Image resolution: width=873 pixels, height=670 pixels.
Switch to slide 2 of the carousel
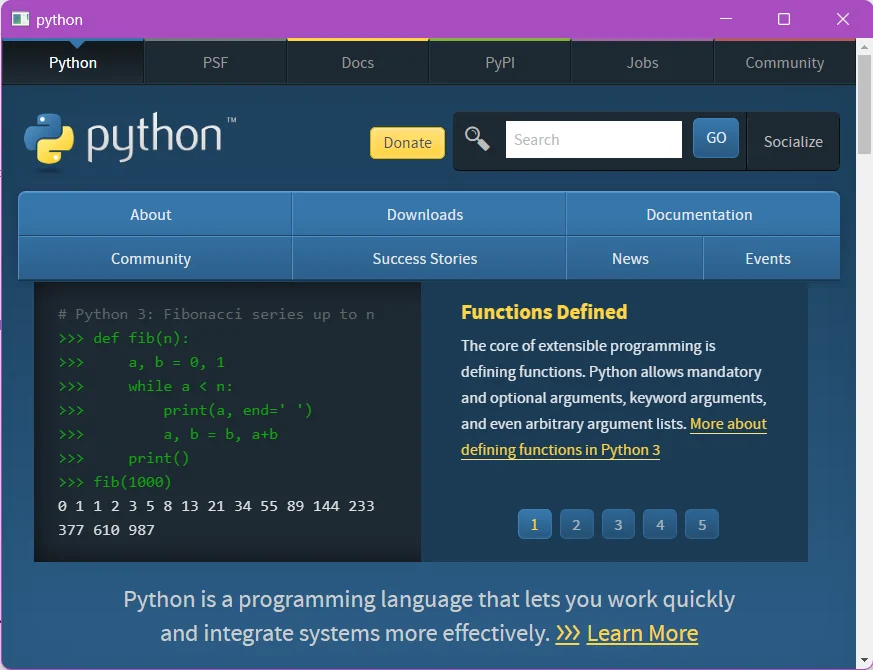576,524
